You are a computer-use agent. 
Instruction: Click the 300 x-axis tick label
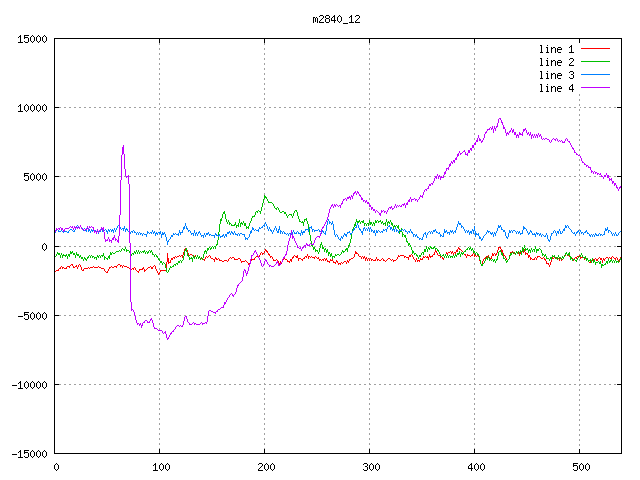click(x=370, y=467)
